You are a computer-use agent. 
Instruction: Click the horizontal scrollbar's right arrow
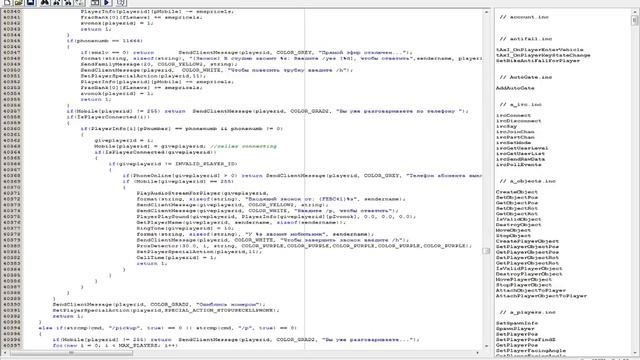tap(478, 353)
